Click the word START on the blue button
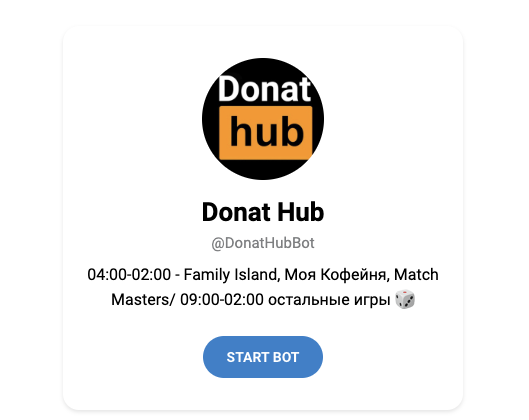Image resolution: width=529 pixels, height=420 pixels. [246, 357]
